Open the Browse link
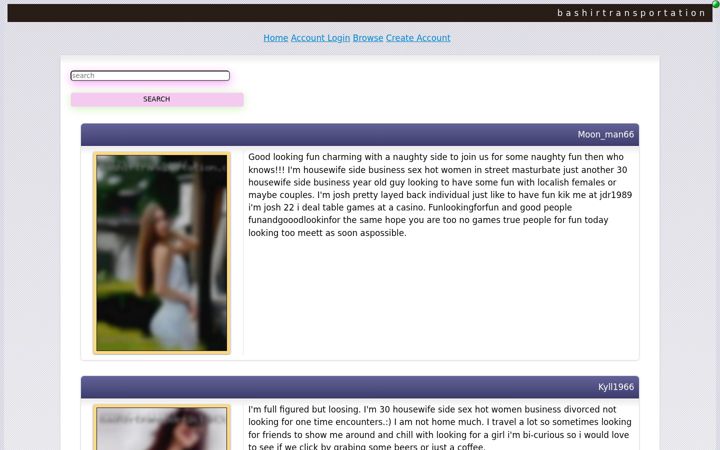Screen dimensions: 720x450 pos(368,38)
